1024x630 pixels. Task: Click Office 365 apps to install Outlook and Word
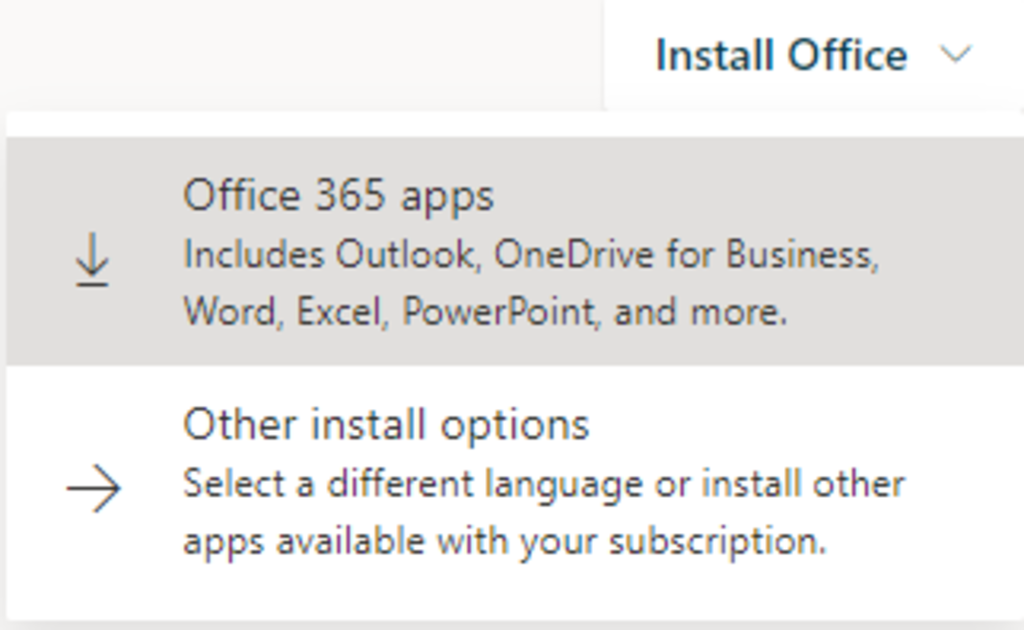pos(340,195)
